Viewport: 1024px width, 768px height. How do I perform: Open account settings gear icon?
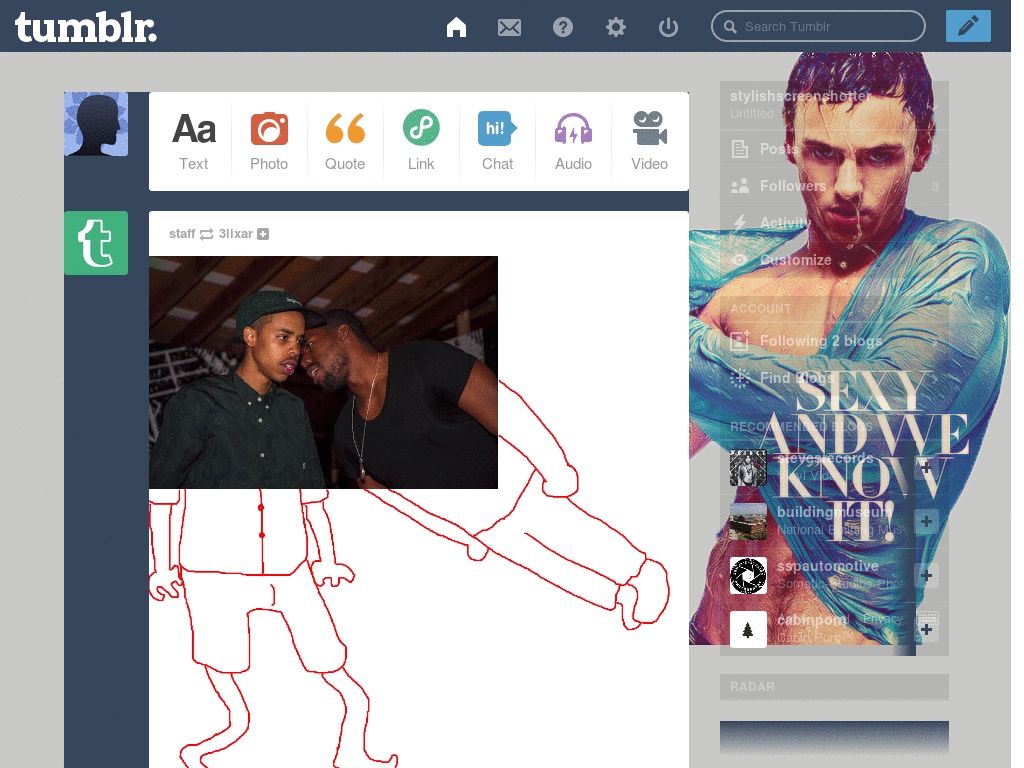616,27
